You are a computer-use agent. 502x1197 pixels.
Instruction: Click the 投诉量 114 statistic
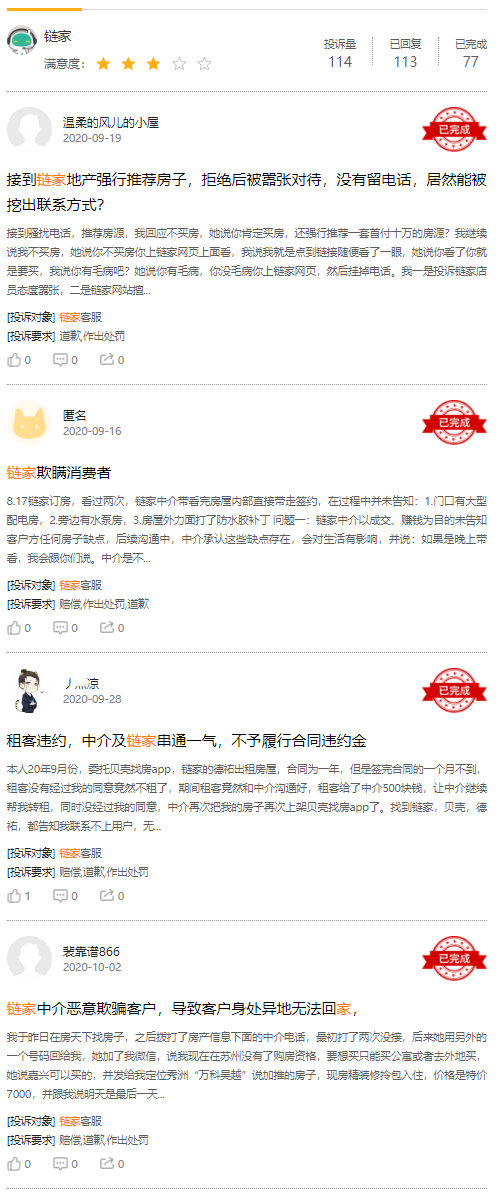point(340,53)
